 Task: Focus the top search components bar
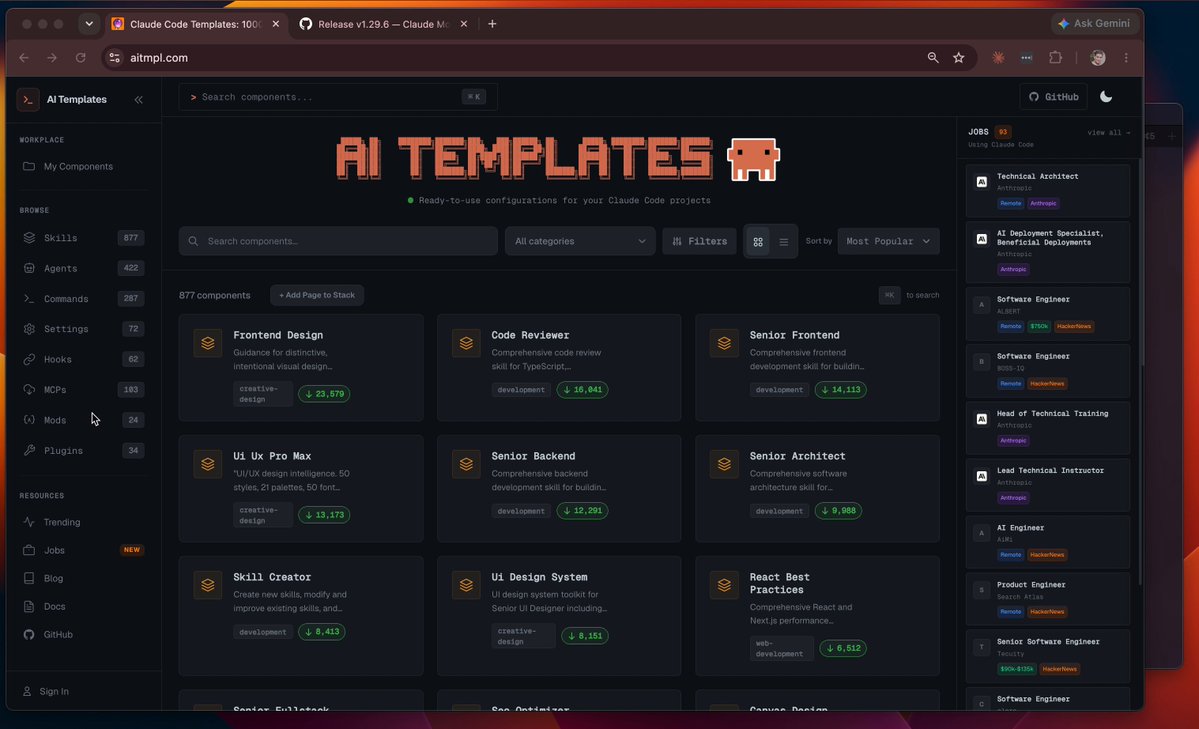[x=338, y=97]
